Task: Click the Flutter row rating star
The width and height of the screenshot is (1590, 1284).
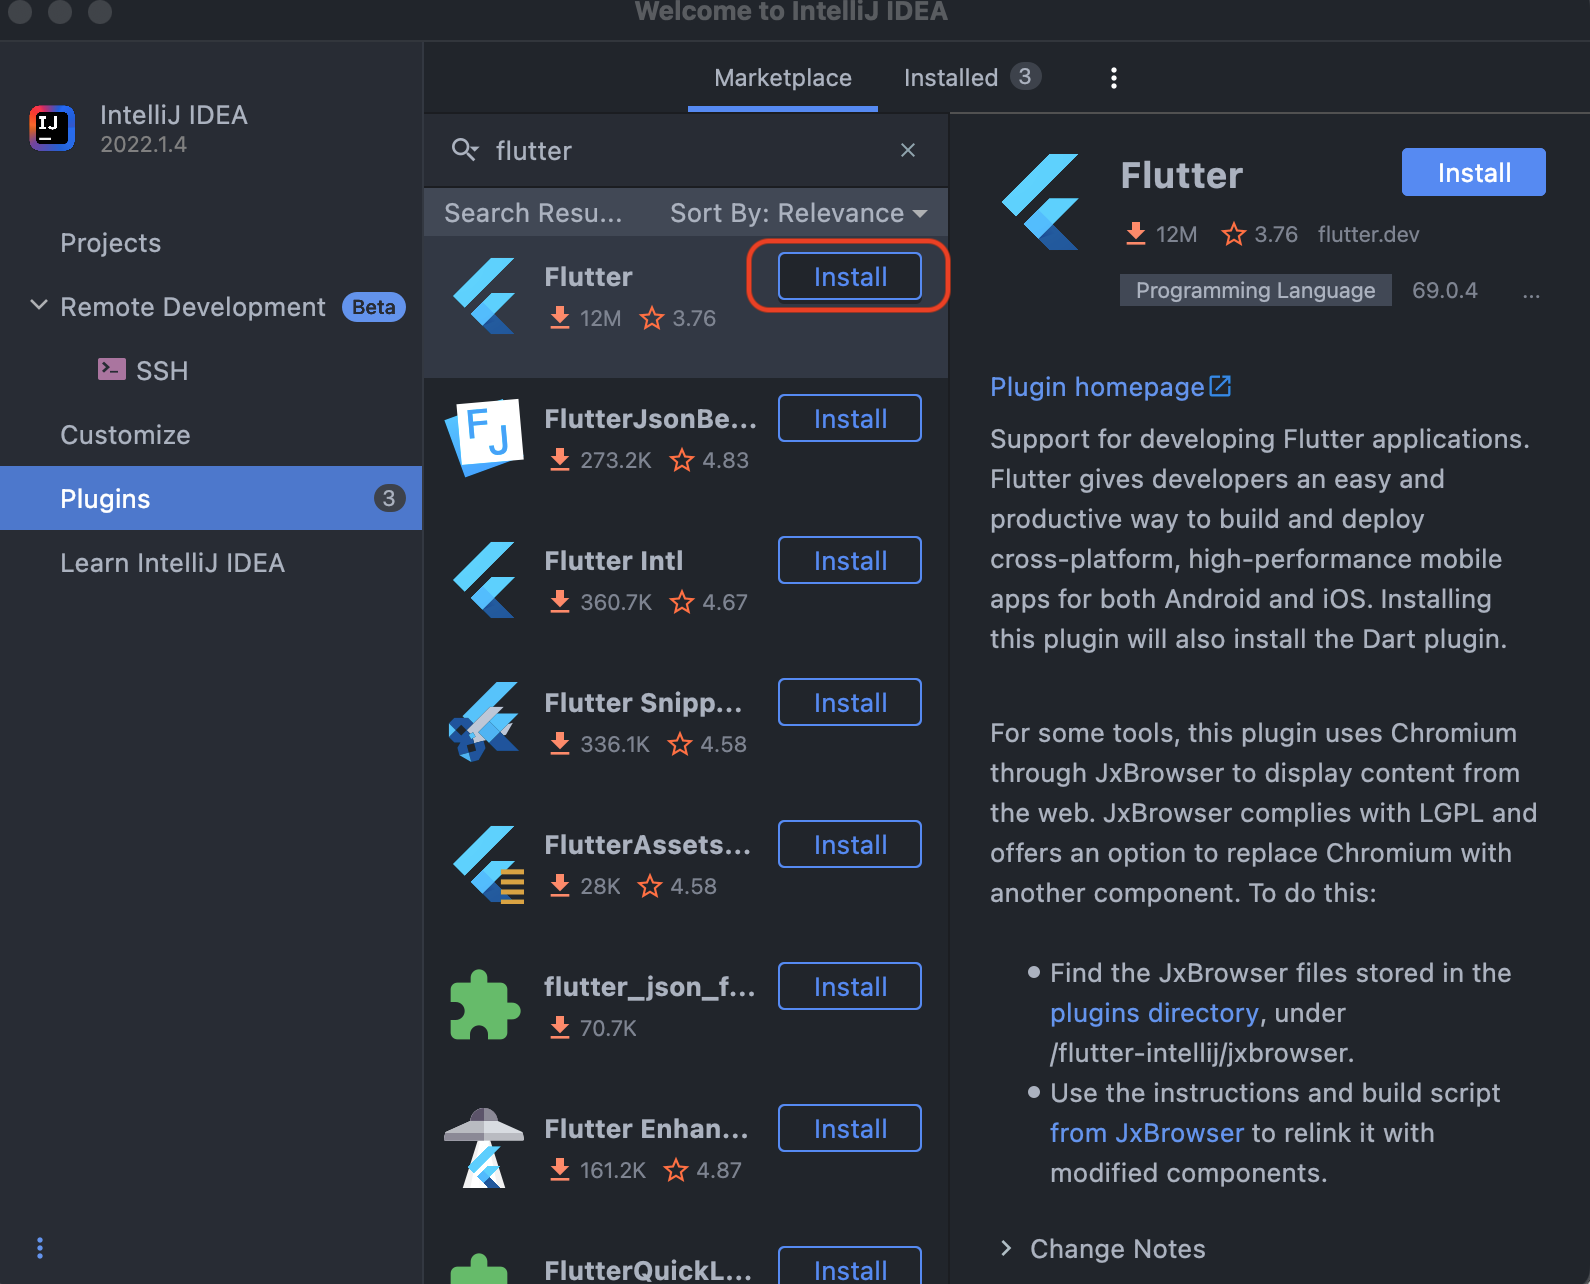Action: (652, 318)
